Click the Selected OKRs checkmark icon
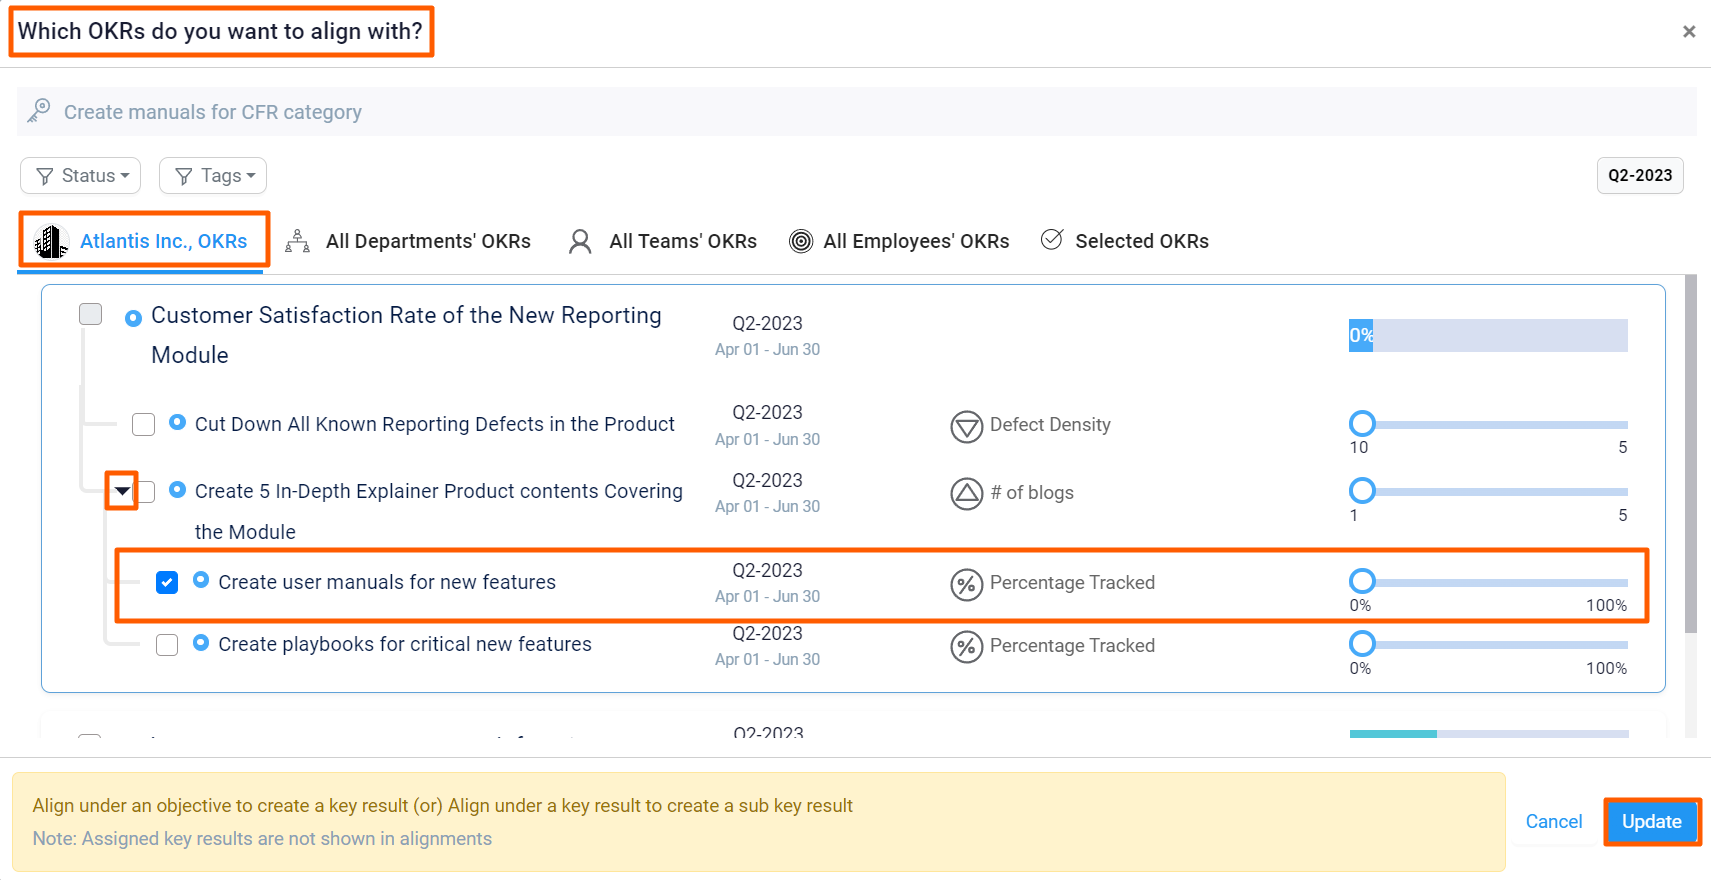 click(1052, 240)
